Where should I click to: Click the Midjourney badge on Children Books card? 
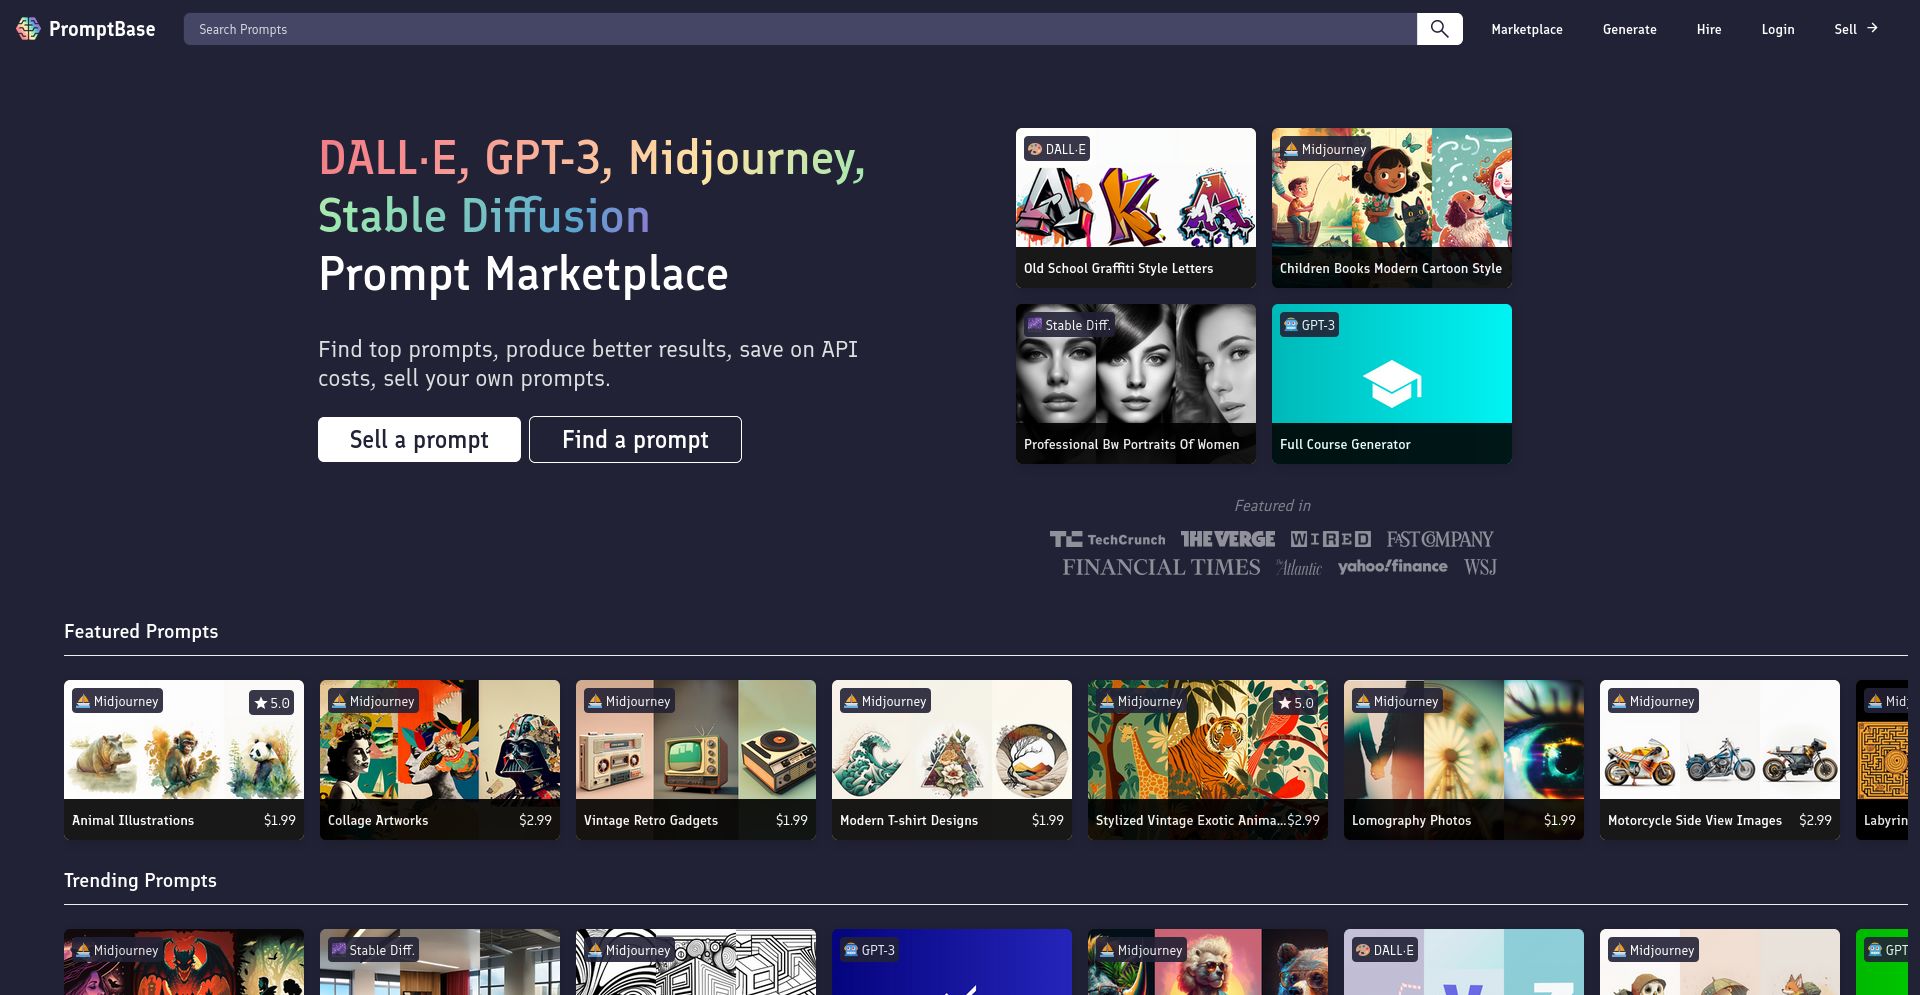click(1325, 149)
